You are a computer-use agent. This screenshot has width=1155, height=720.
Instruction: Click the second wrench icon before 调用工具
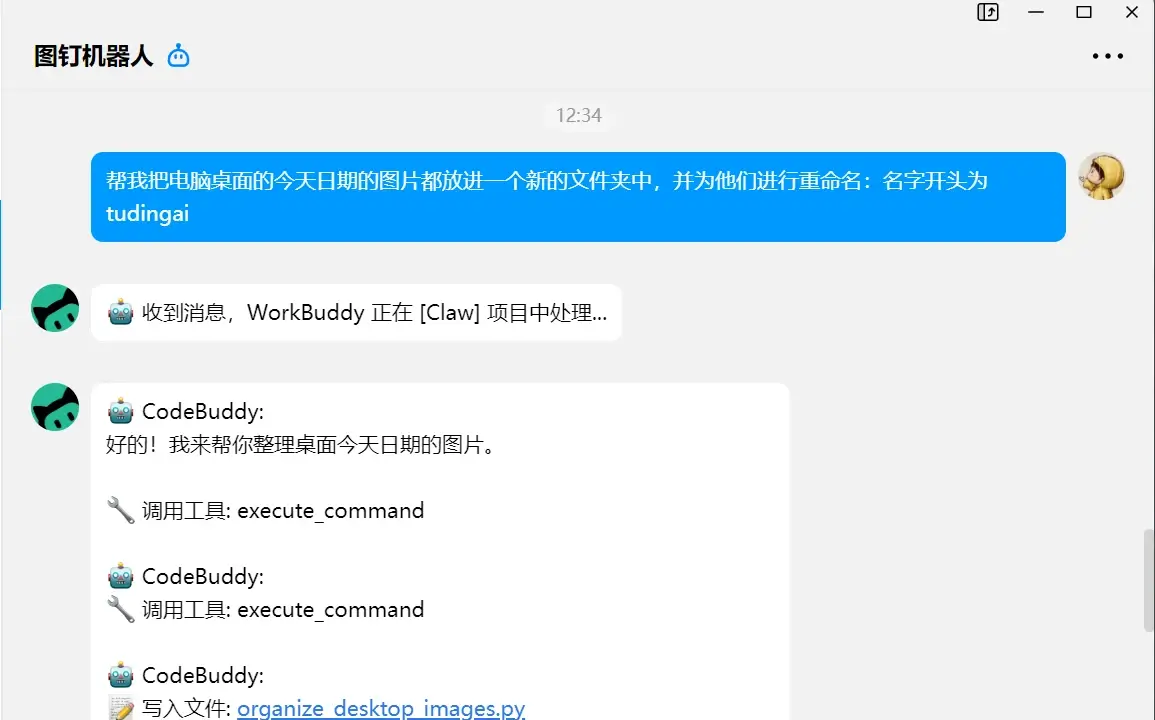coord(121,610)
